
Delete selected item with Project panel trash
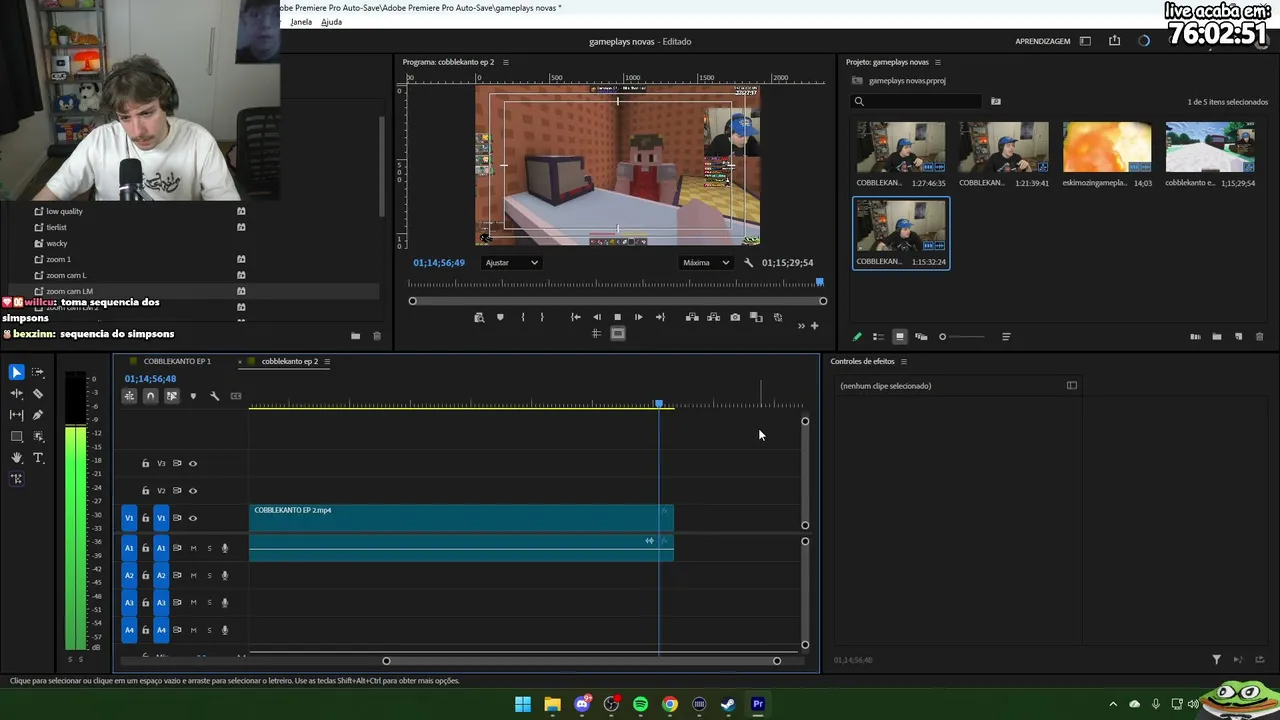tap(1259, 337)
